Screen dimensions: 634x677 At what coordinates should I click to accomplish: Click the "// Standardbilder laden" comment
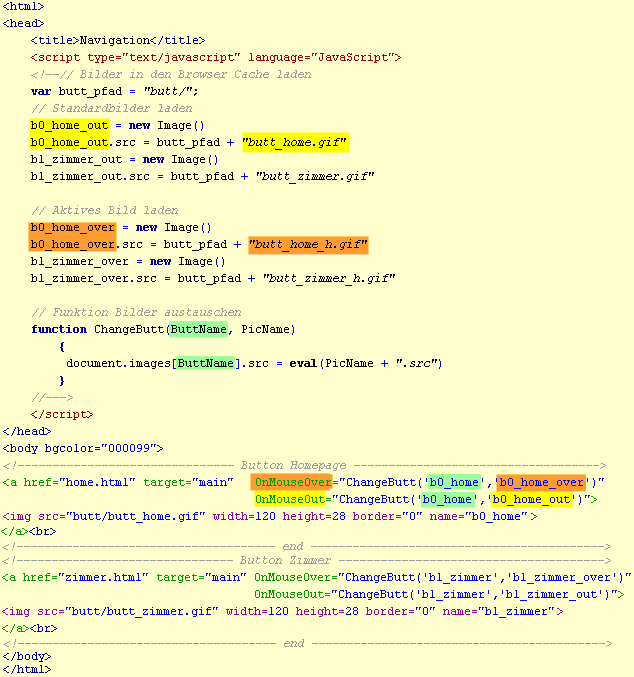click(111, 108)
